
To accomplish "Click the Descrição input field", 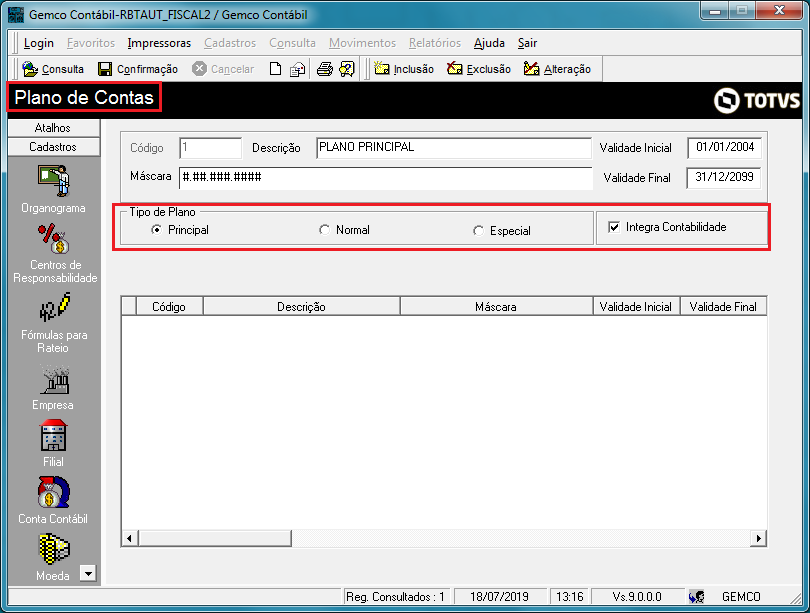I will coord(454,148).
